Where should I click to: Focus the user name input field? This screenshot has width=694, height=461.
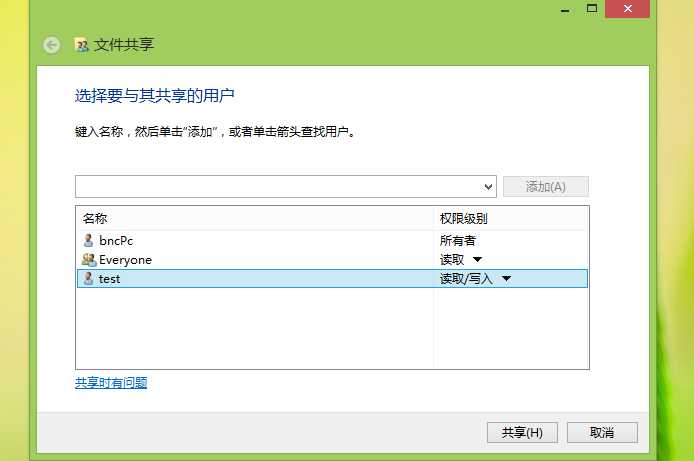[279, 187]
